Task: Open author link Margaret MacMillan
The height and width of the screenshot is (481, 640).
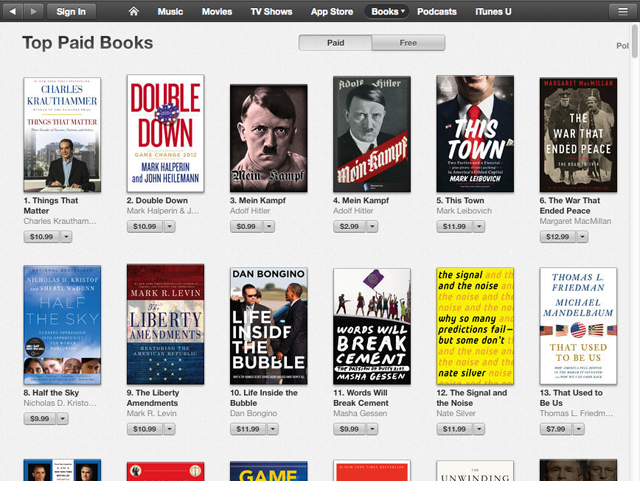Action: point(576,221)
